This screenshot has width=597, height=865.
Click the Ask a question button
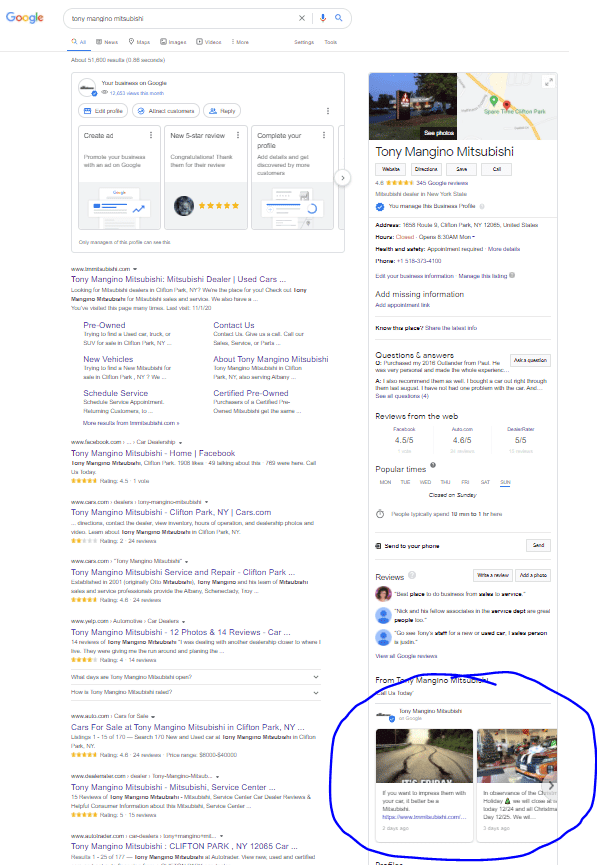pyautogui.click(x=530, y=360)
